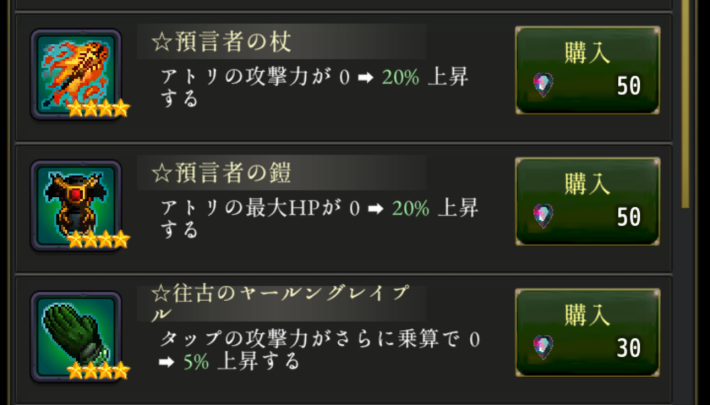Purchase 往古のヤールングレイプル with the 購入 button
This screenshot has width=710, height=405.
tap(587, 331)
